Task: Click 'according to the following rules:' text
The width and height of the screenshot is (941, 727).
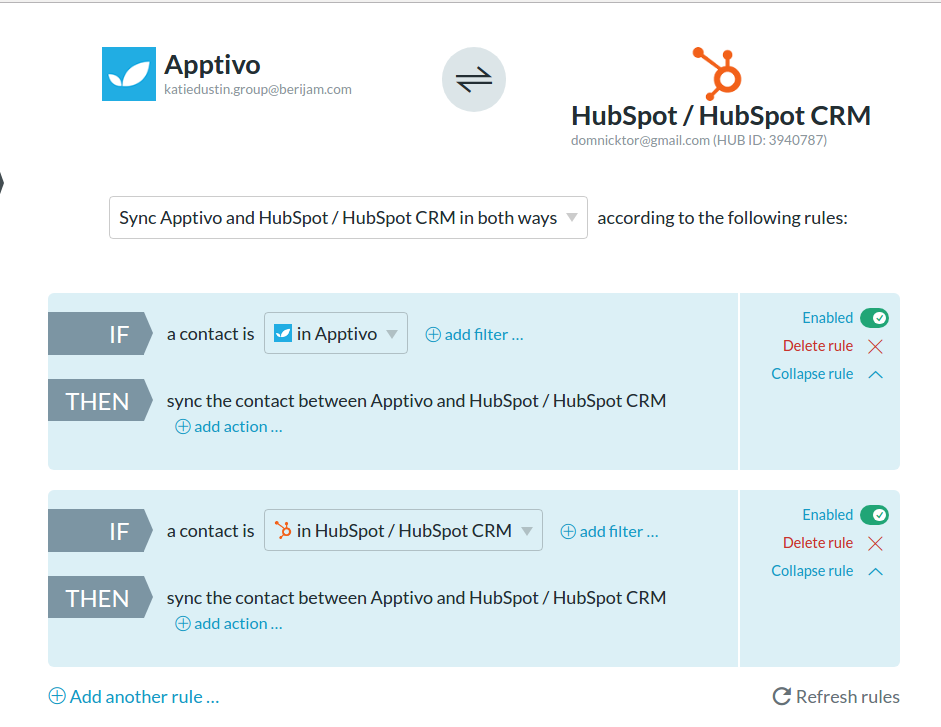Action: point(723,217)
